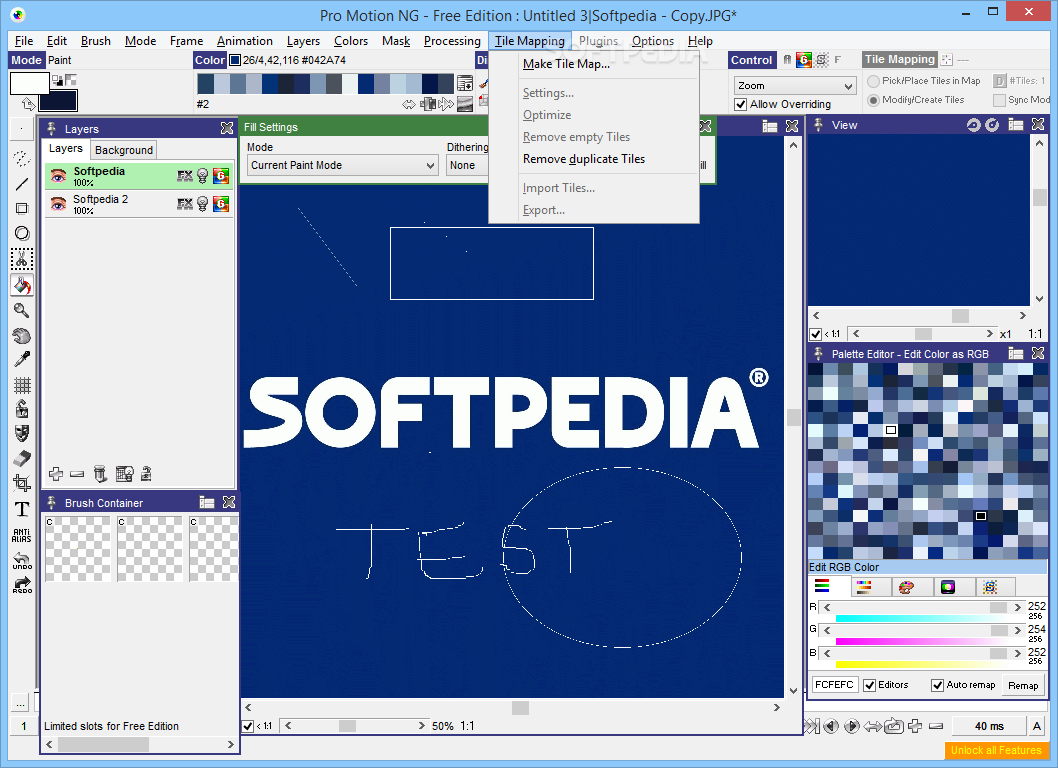The width and height of the screenshot is (1058, 768).
Task: Open FX for the Softpedia 2 layer
Action: tap(185, 204)
